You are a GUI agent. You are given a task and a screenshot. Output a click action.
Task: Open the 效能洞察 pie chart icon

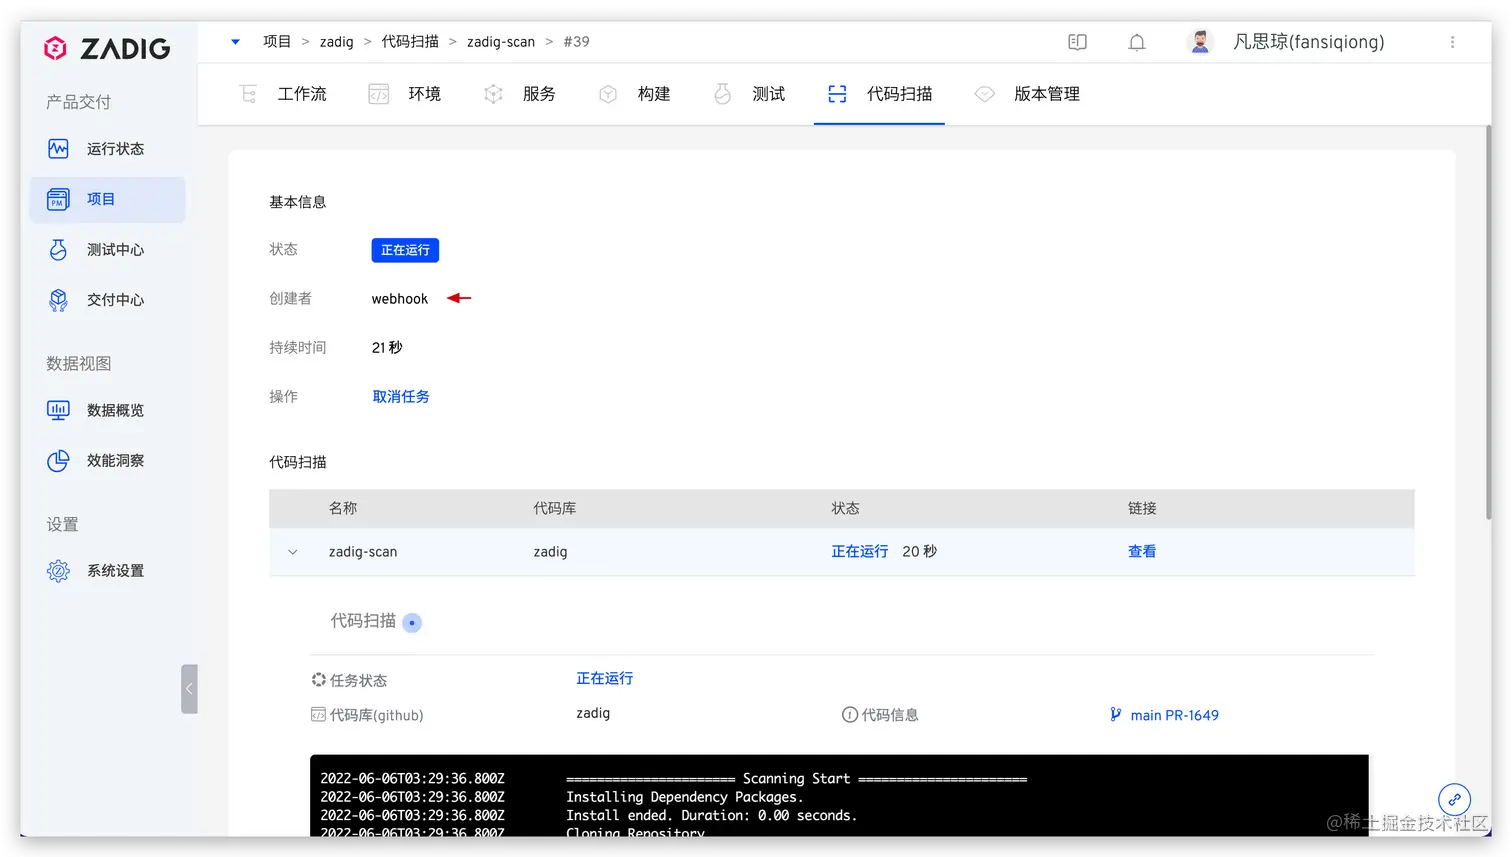tap(58, 460)
